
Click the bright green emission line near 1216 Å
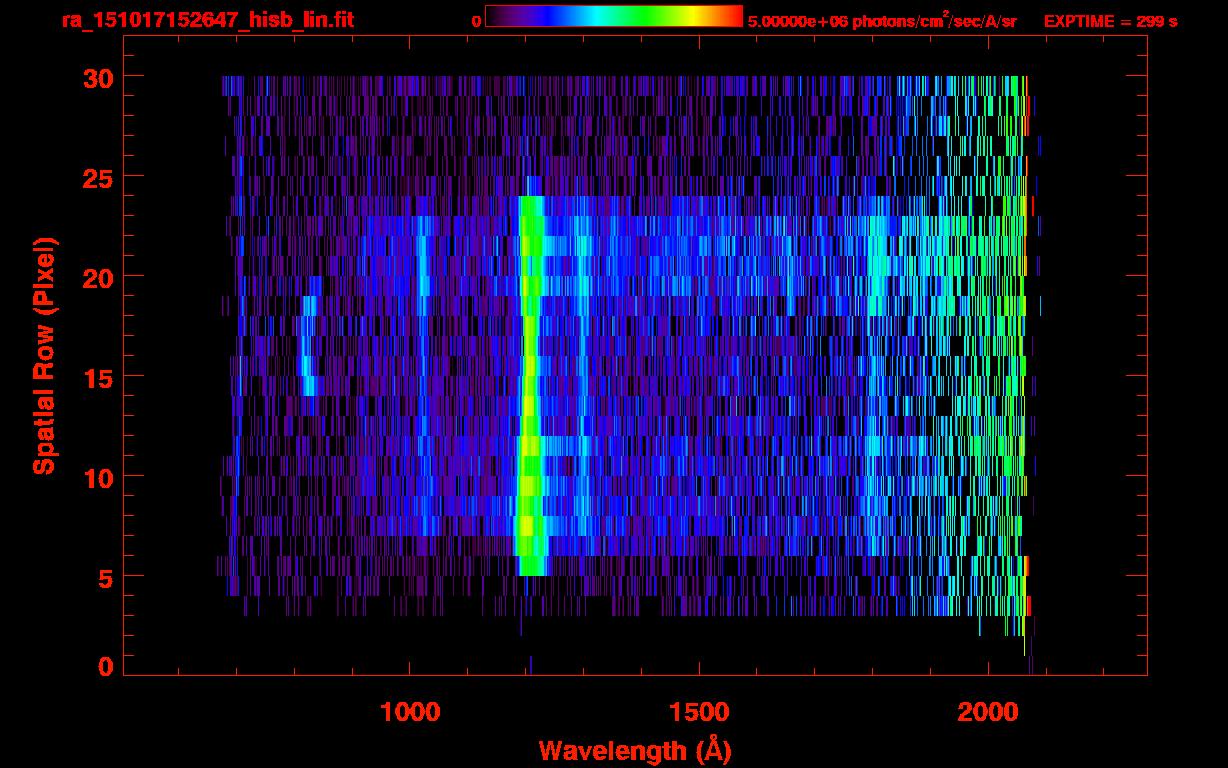[530, 385]
